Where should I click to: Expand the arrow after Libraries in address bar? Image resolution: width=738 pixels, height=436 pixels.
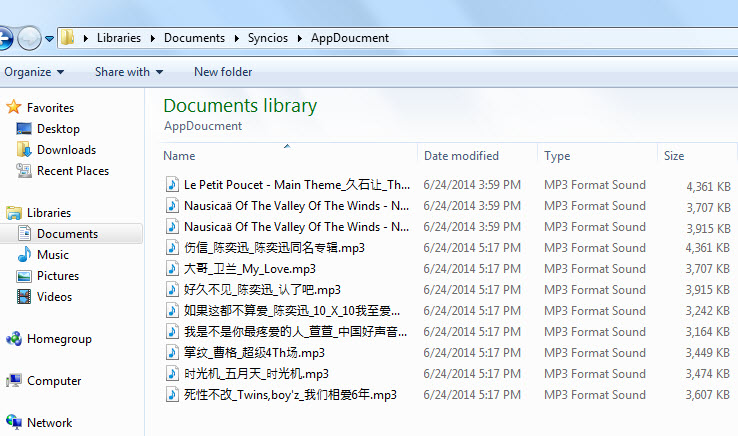(152, 38)
